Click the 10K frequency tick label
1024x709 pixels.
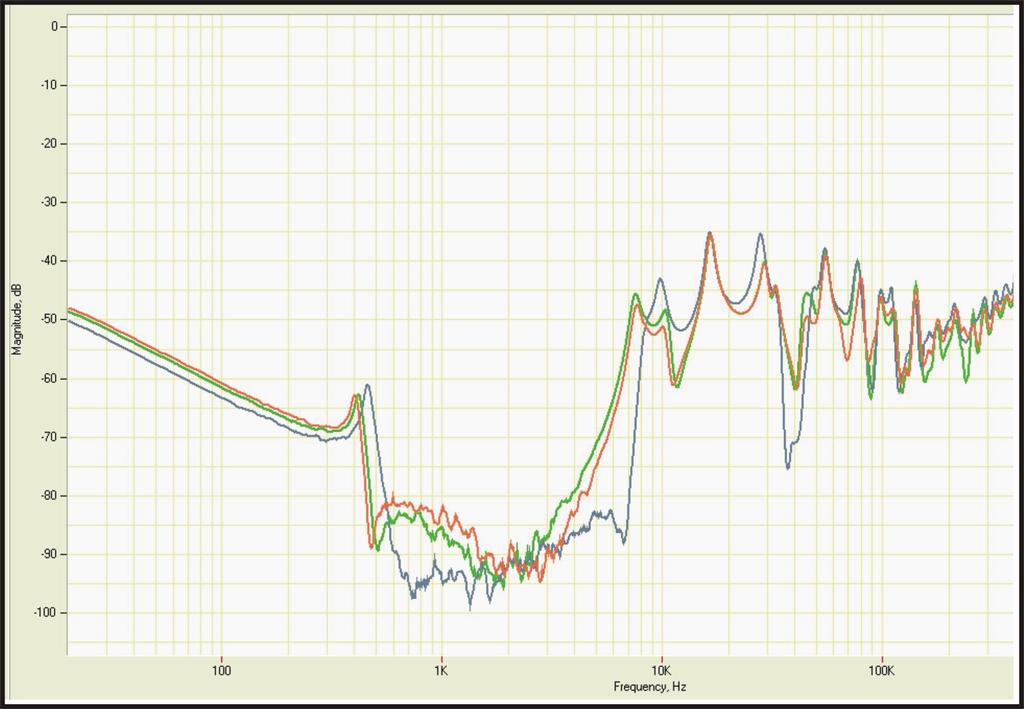(662, 670)
